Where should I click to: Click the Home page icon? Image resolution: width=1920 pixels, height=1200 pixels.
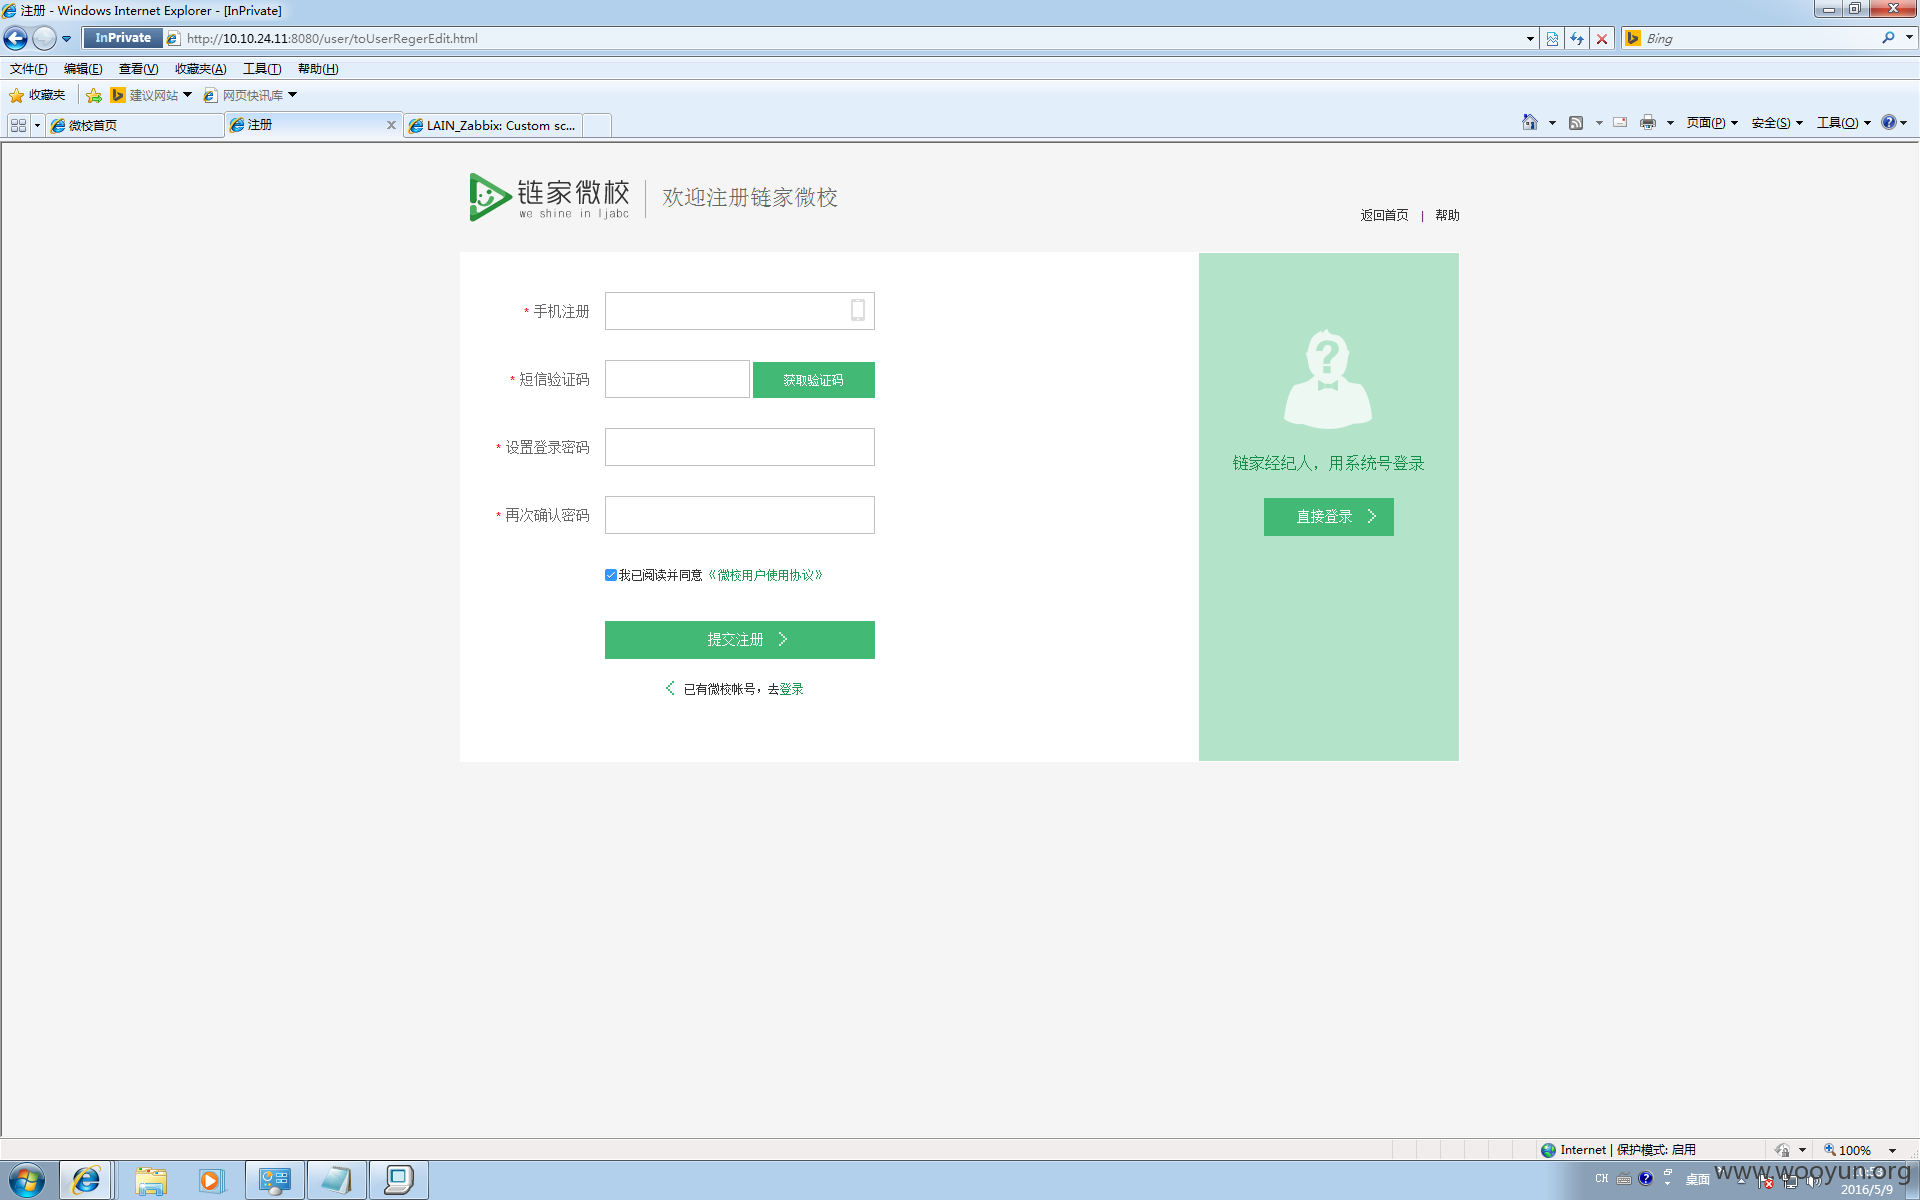pyautogui.click(x=1530, y=122)
